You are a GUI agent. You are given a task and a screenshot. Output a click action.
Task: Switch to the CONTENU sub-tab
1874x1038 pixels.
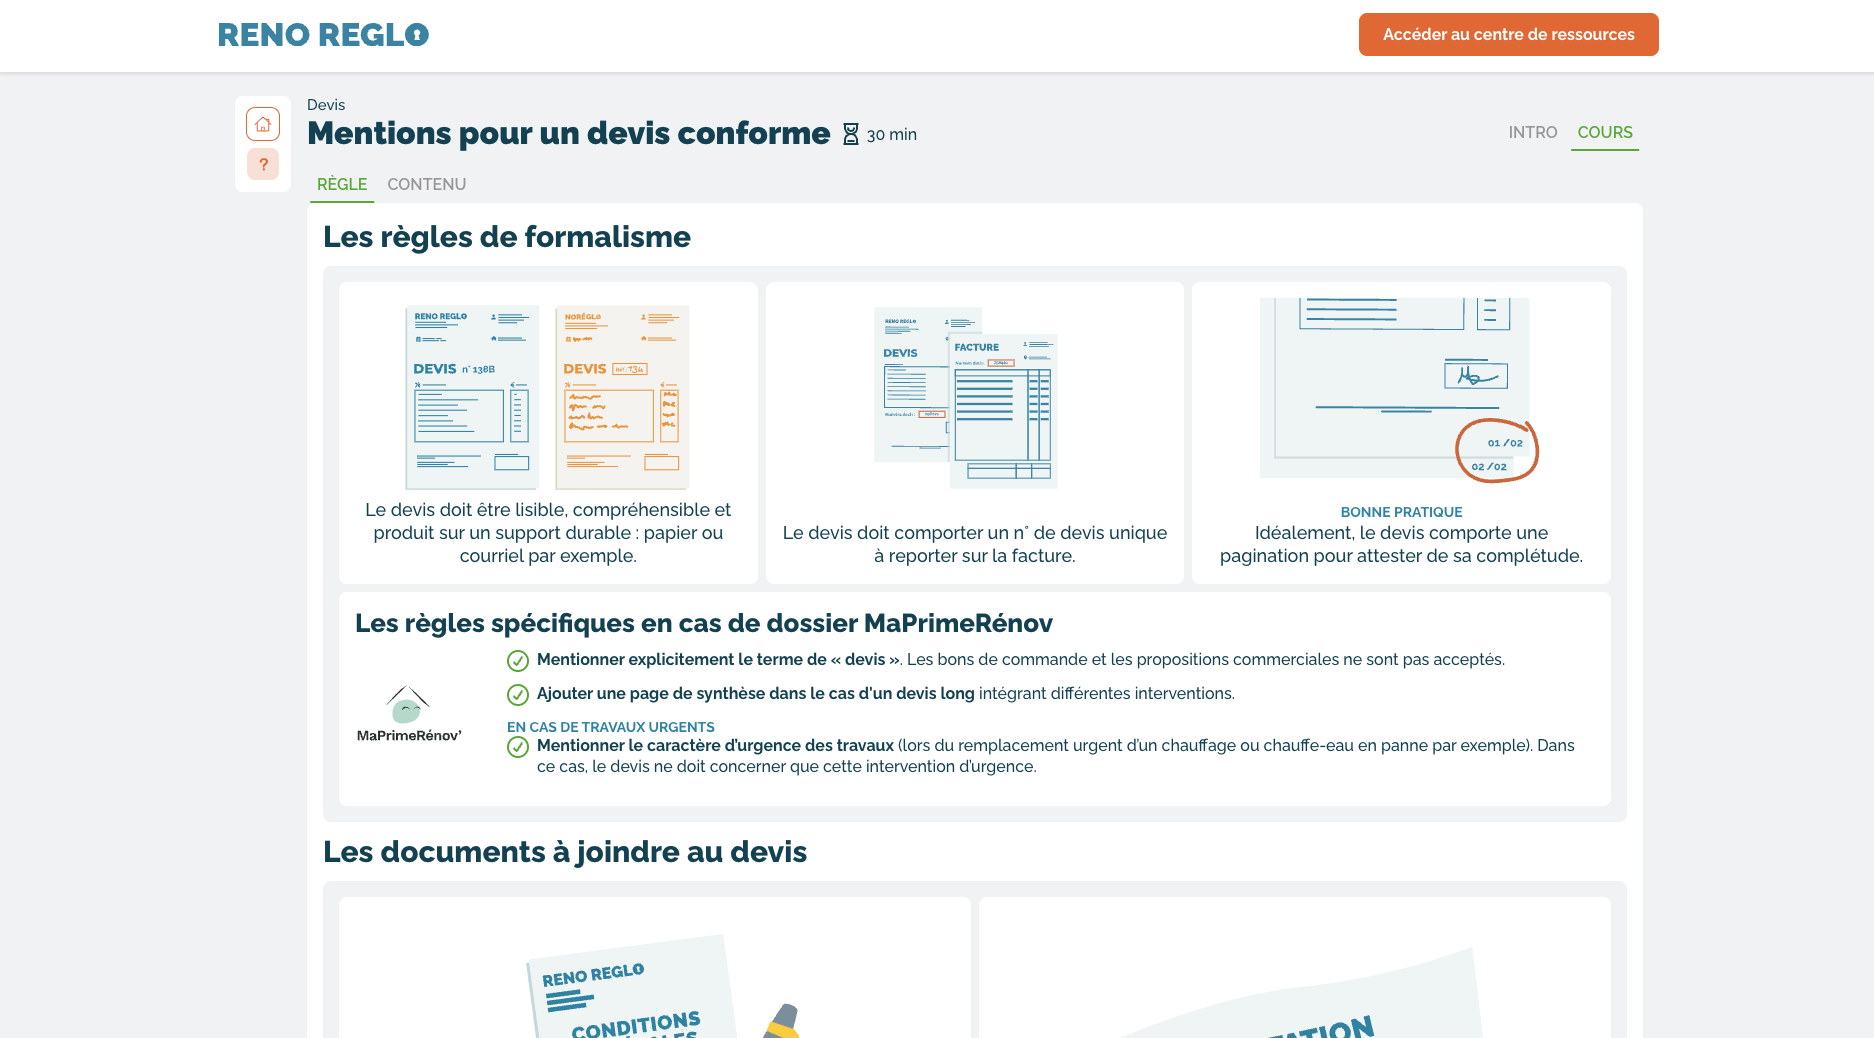click(x=427, y=185)
